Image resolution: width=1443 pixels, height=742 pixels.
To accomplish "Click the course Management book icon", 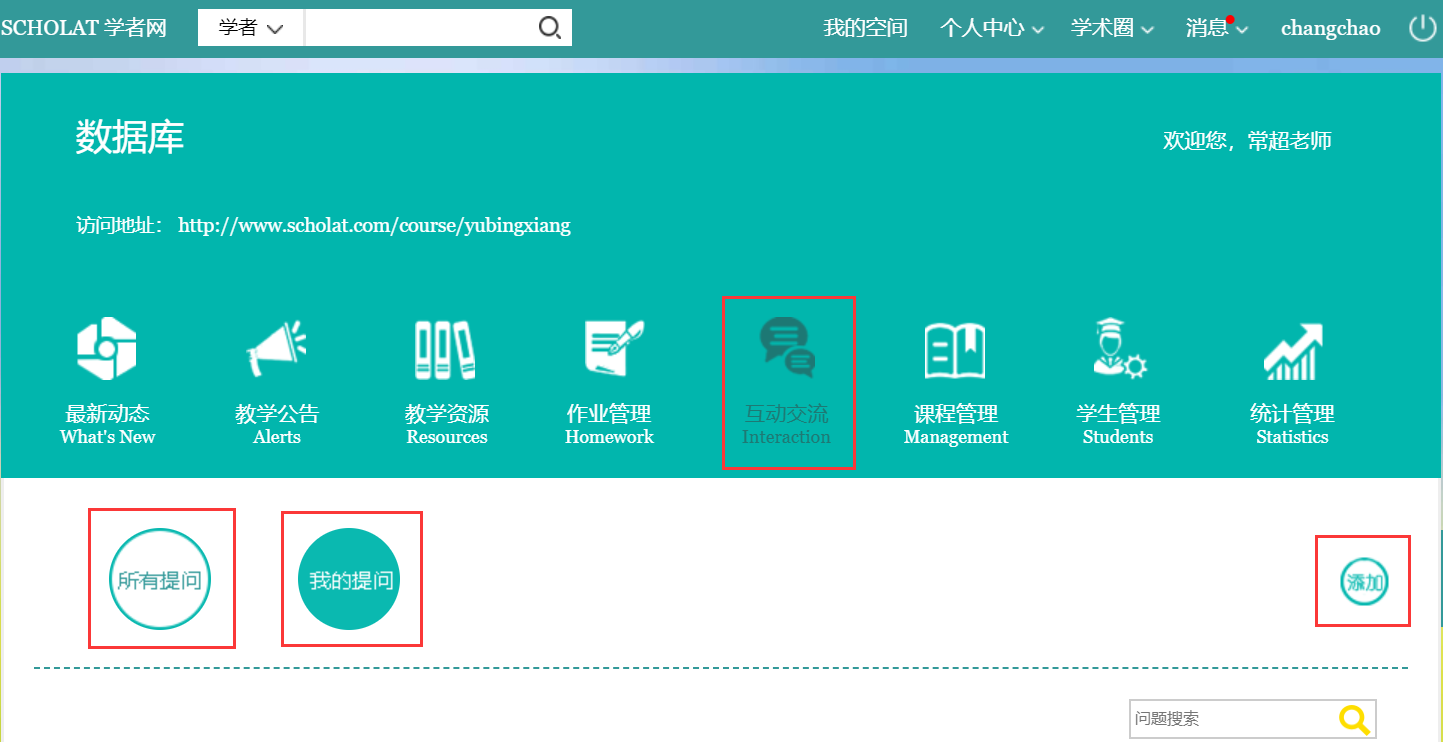I will pos(955,350).
